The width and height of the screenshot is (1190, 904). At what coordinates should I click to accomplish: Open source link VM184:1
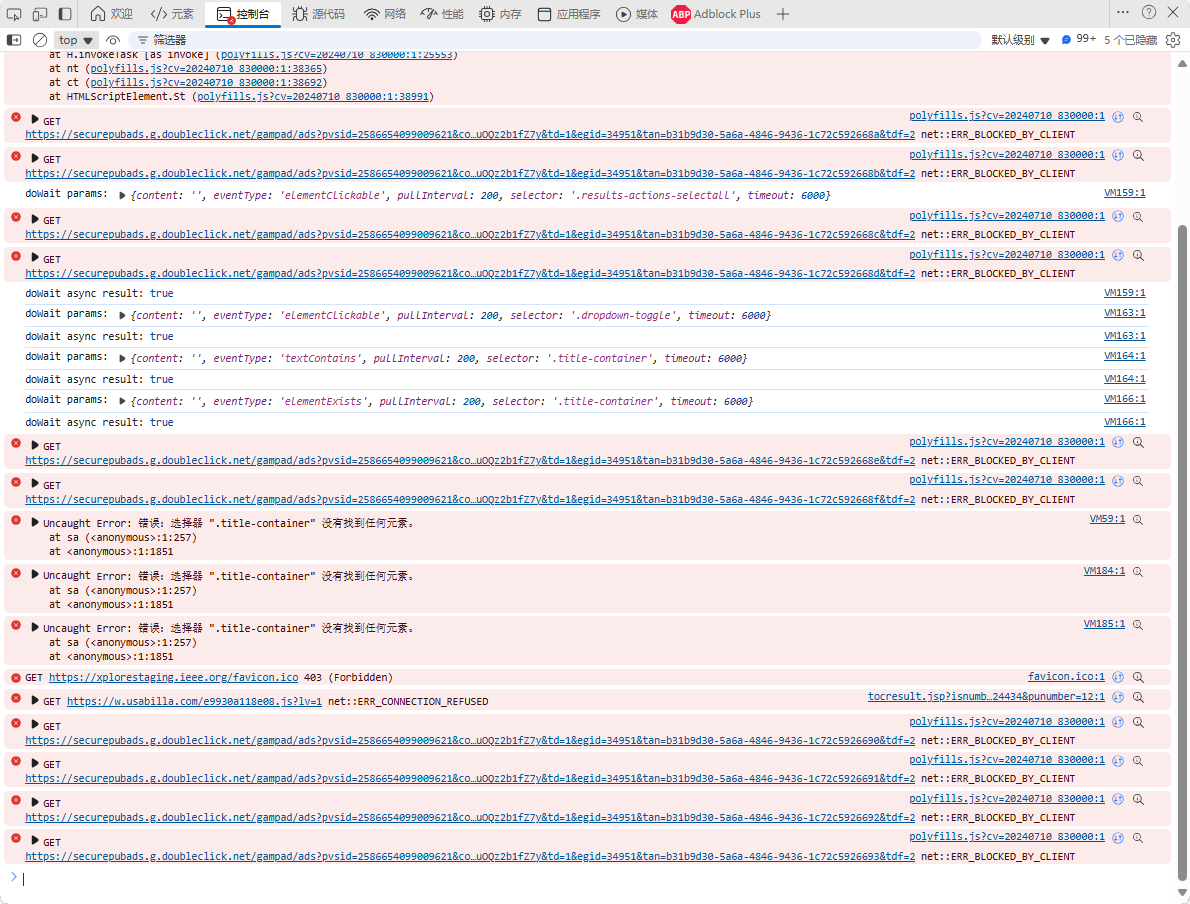(1104, 571)
